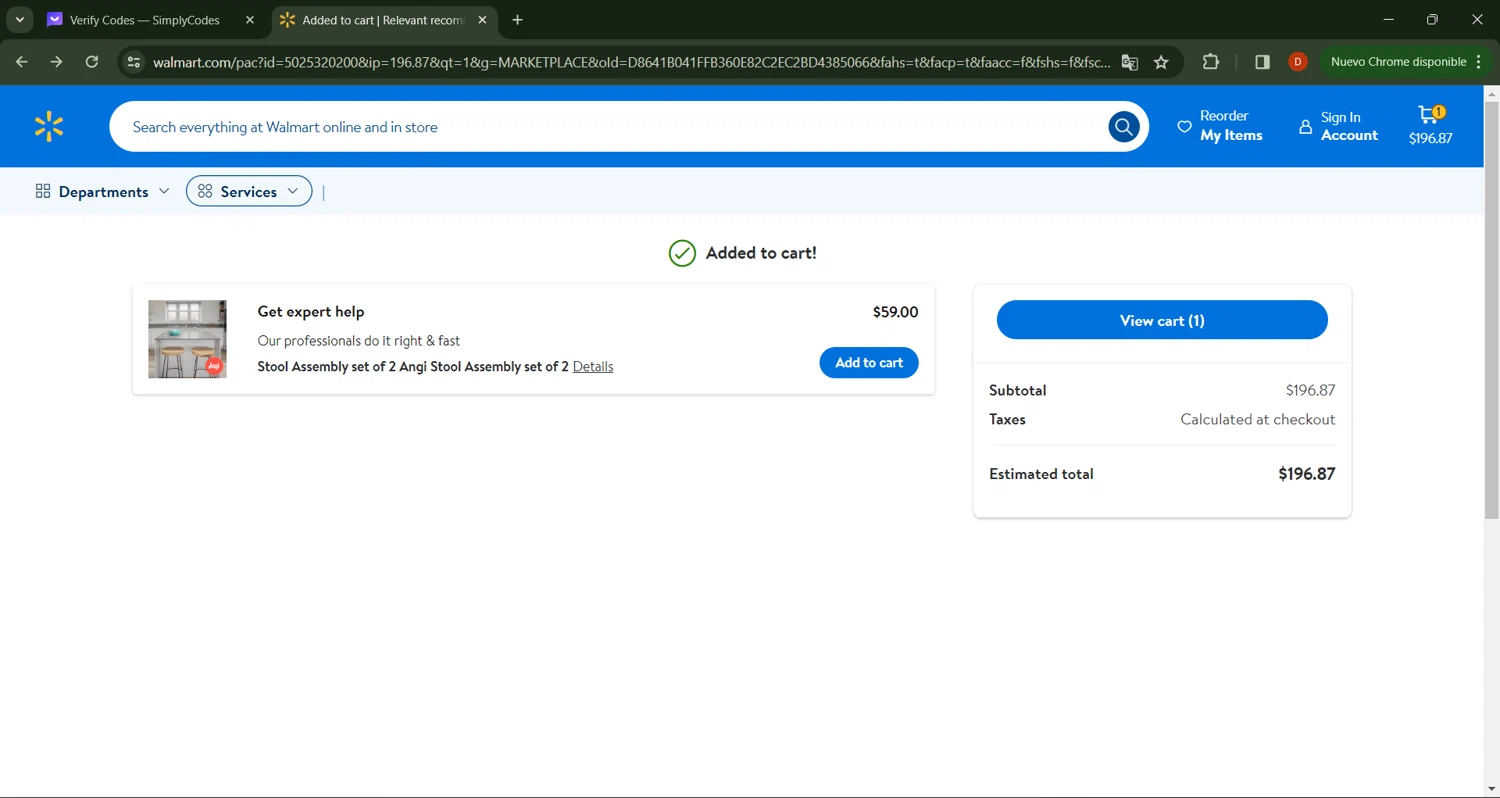View site information icon in address bar
The height and width of the screenshot is (798, 1500).
[133, 62]
